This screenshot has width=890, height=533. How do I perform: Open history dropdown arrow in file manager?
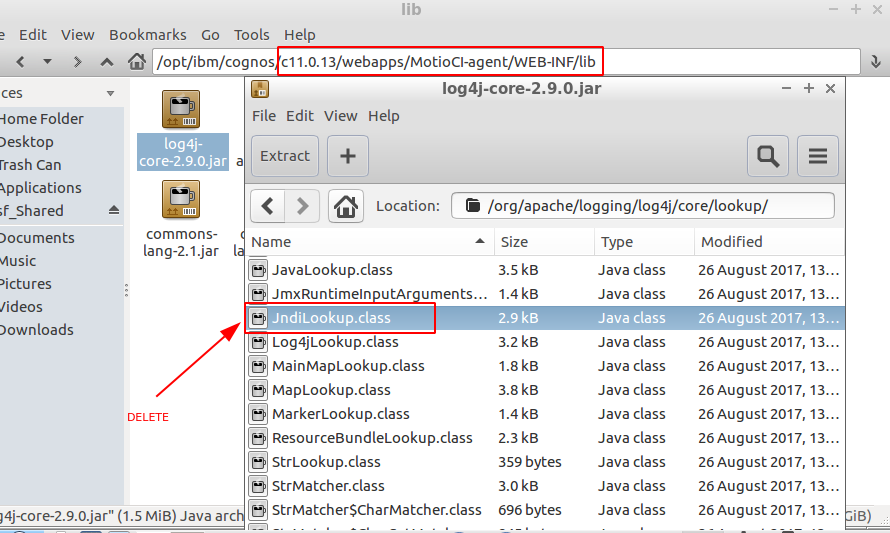[x=48, y=61]
